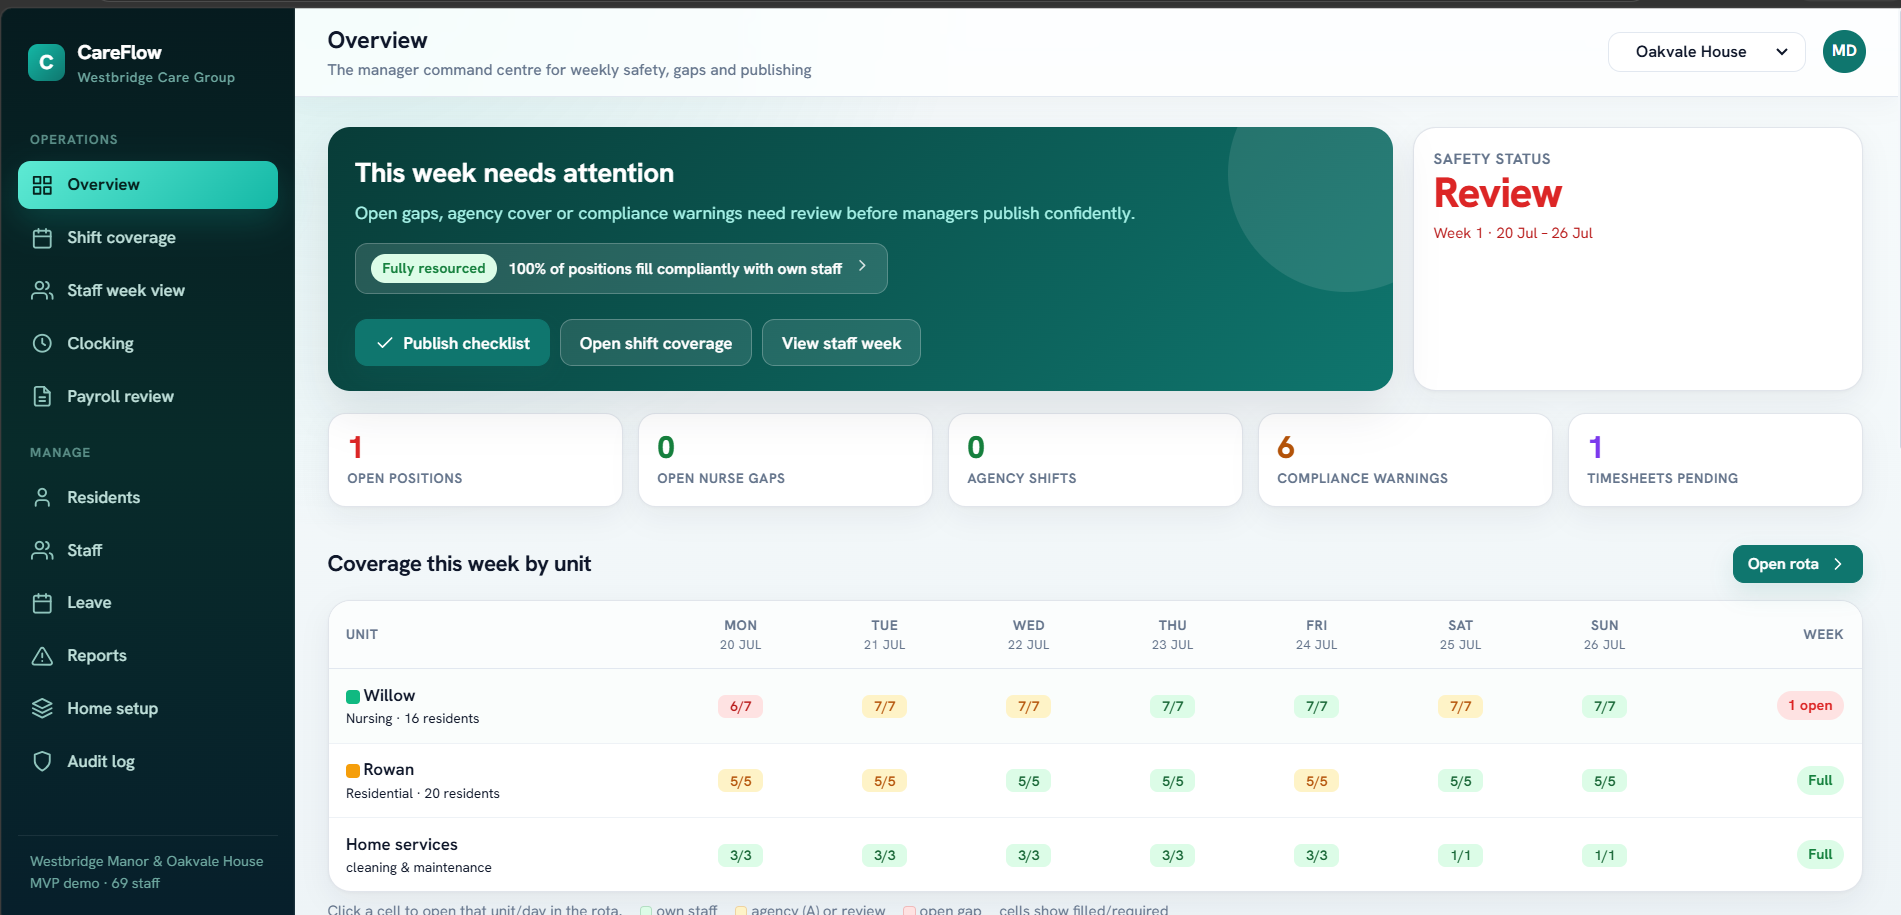Viewport: 1901px width, 915px height.
Task: Open Willow Monday 6/7 coverage cell
Action: pyautogui.click(x=740, y=707)
